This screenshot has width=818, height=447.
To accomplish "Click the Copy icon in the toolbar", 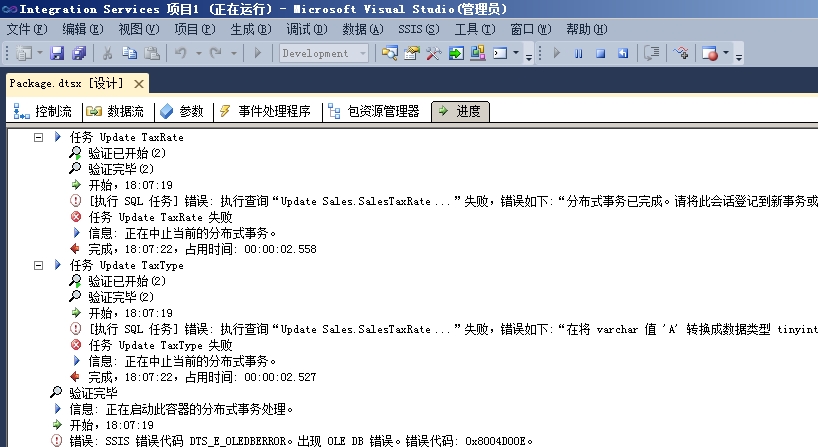I will (129, 53).
